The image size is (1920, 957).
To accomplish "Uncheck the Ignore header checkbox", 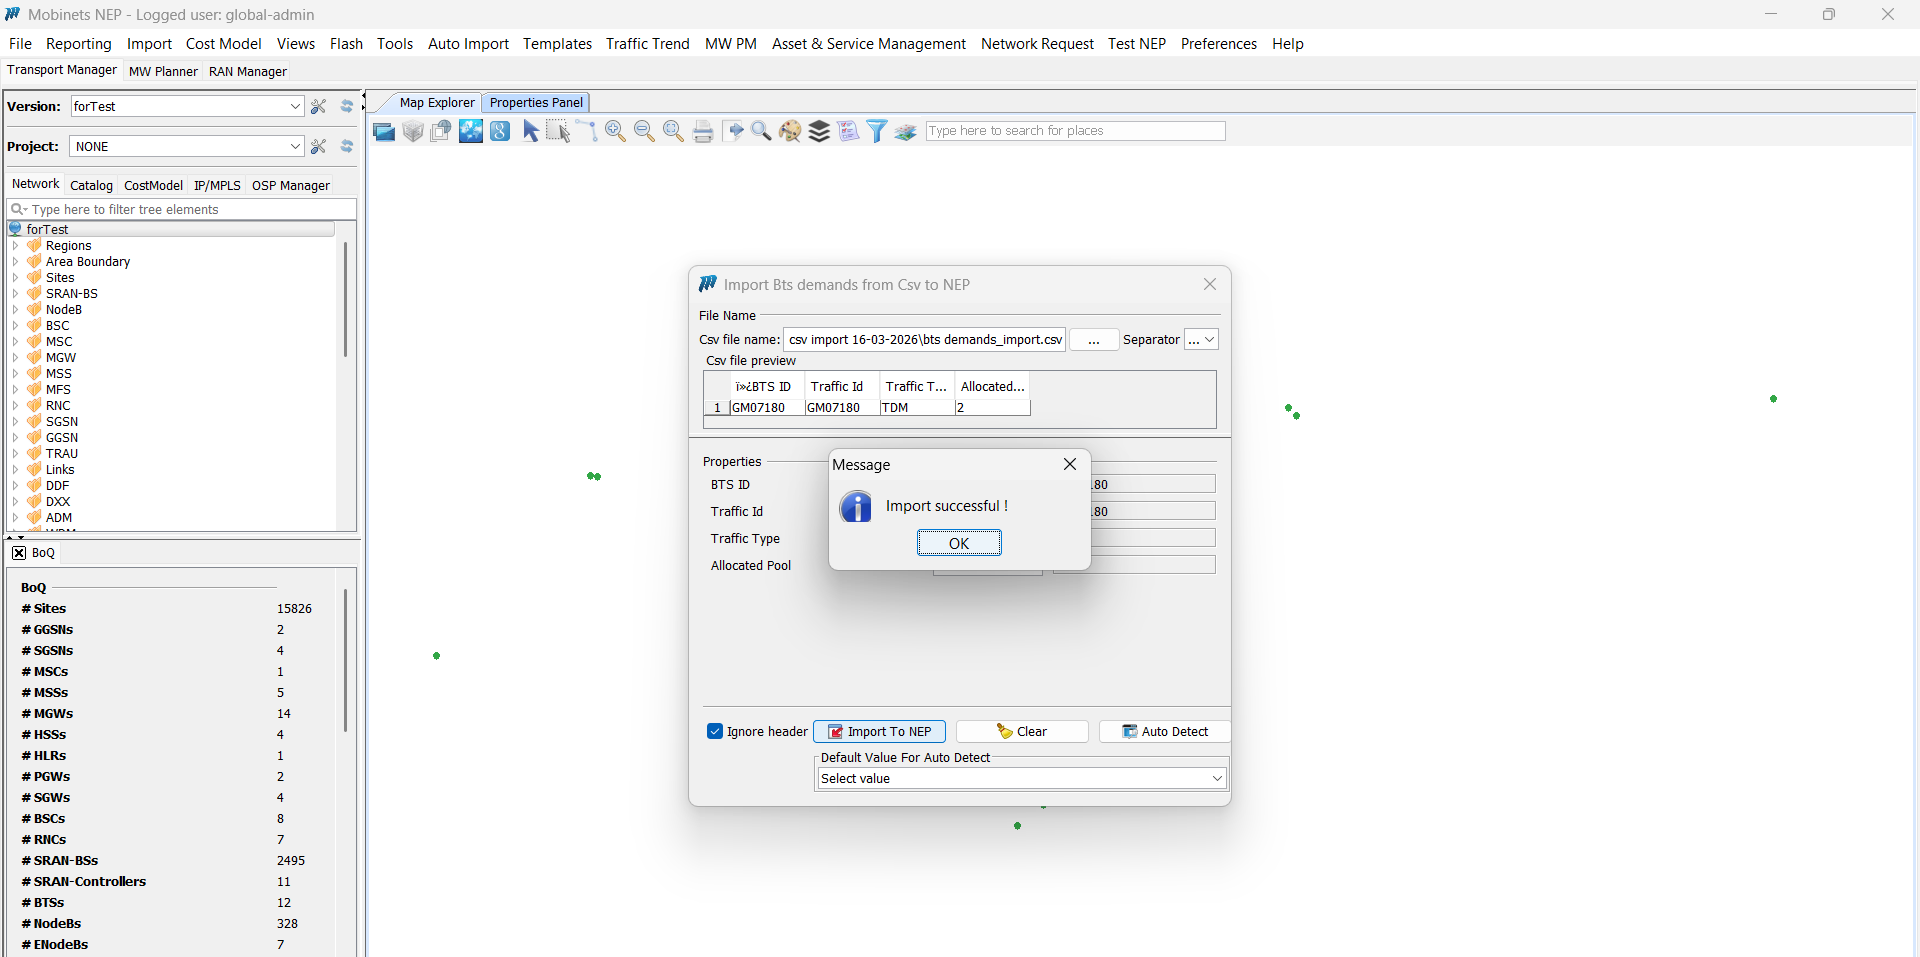I will point(715,731).
